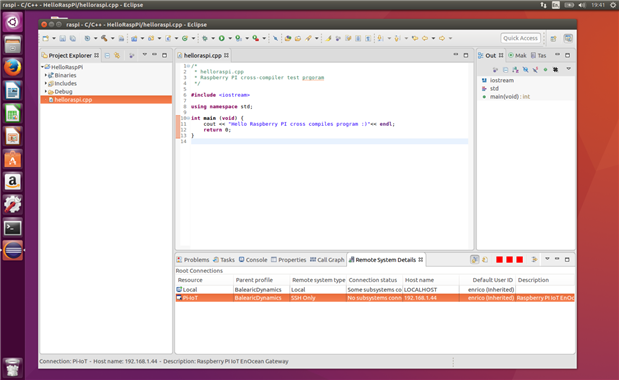Viewport: 619px width, 380px height.
Task: Expand the Debug folder node
Action: pos(46,92)
